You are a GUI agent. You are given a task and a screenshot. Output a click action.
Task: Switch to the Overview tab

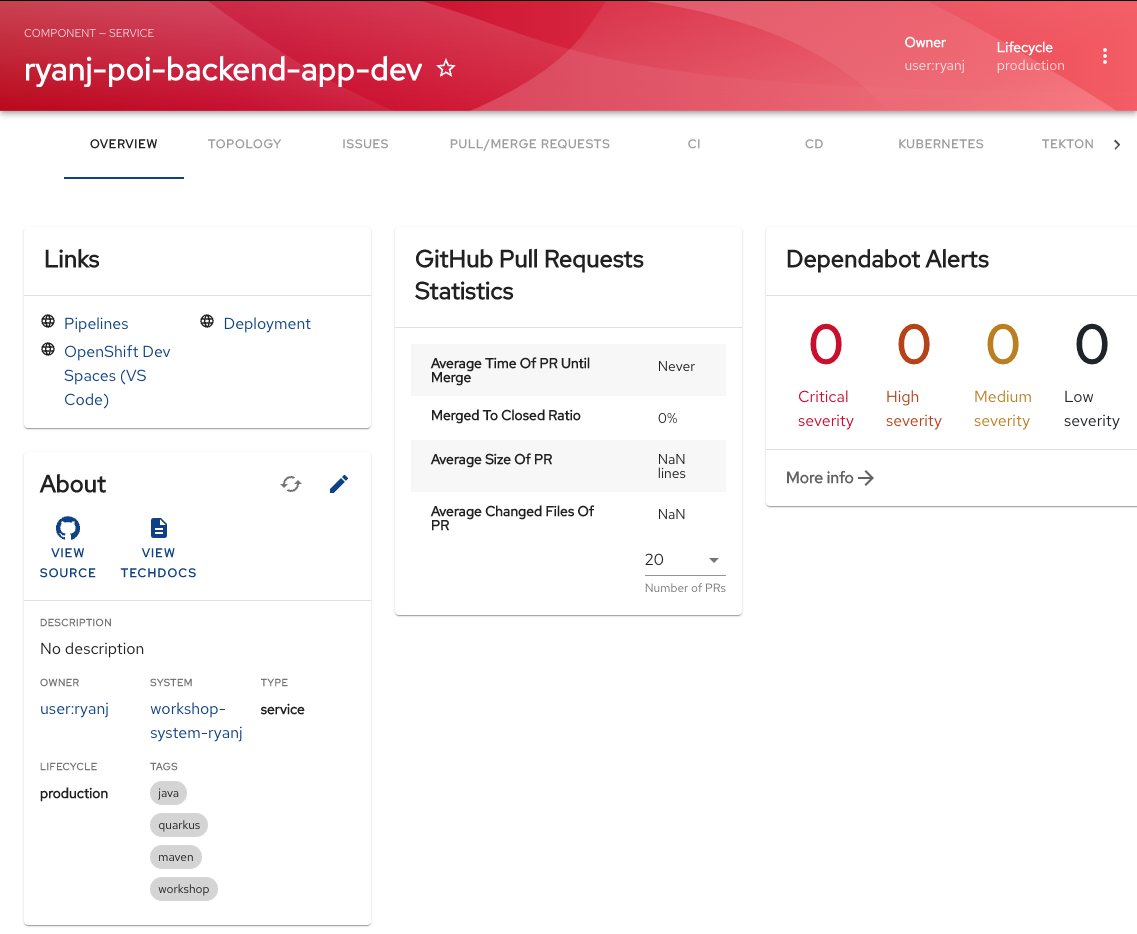pyautogui.click(x=124, y=144)
